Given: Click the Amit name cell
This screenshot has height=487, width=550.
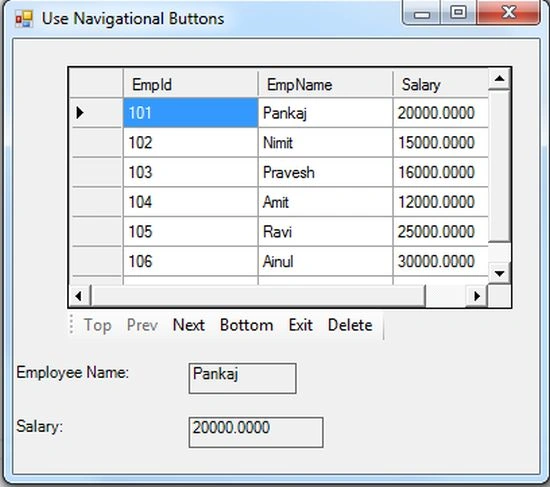Looking at the screenshot, I should point(326,202).
